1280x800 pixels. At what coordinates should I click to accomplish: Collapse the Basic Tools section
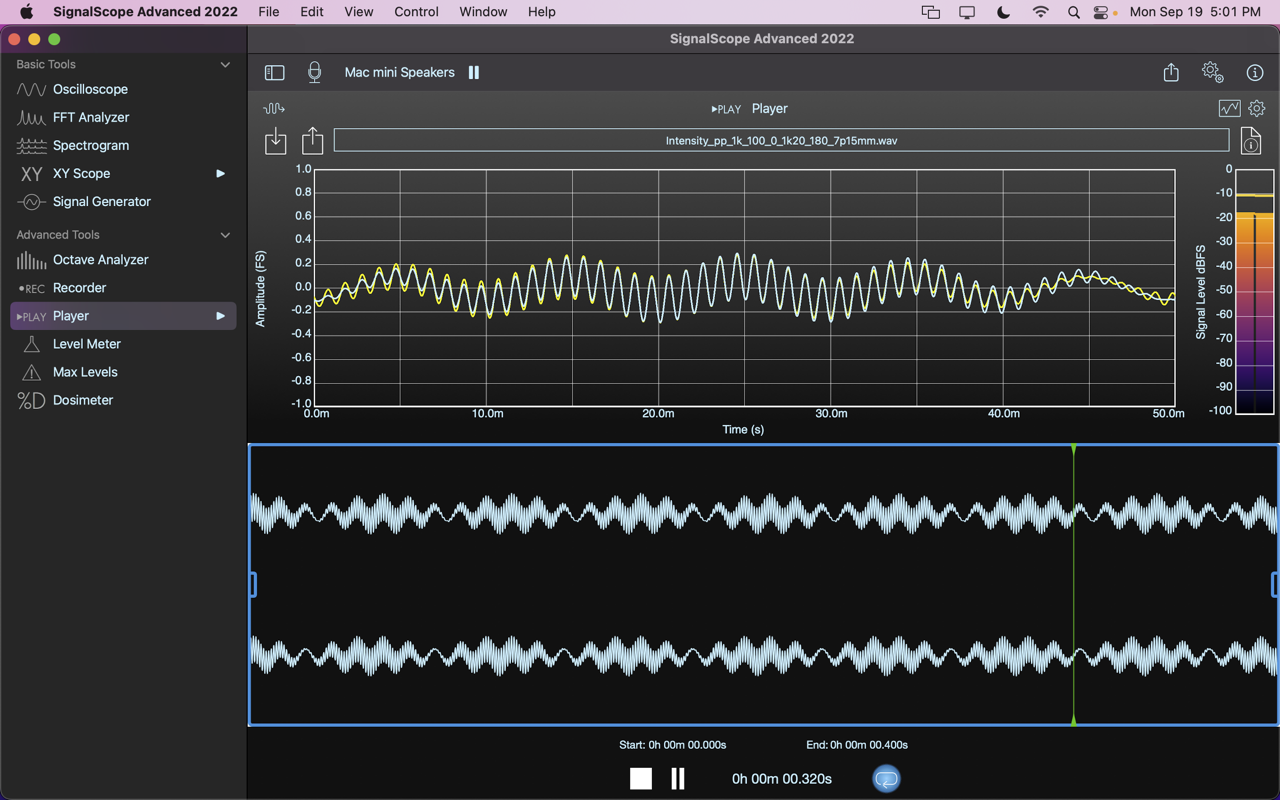coord(225,64)
